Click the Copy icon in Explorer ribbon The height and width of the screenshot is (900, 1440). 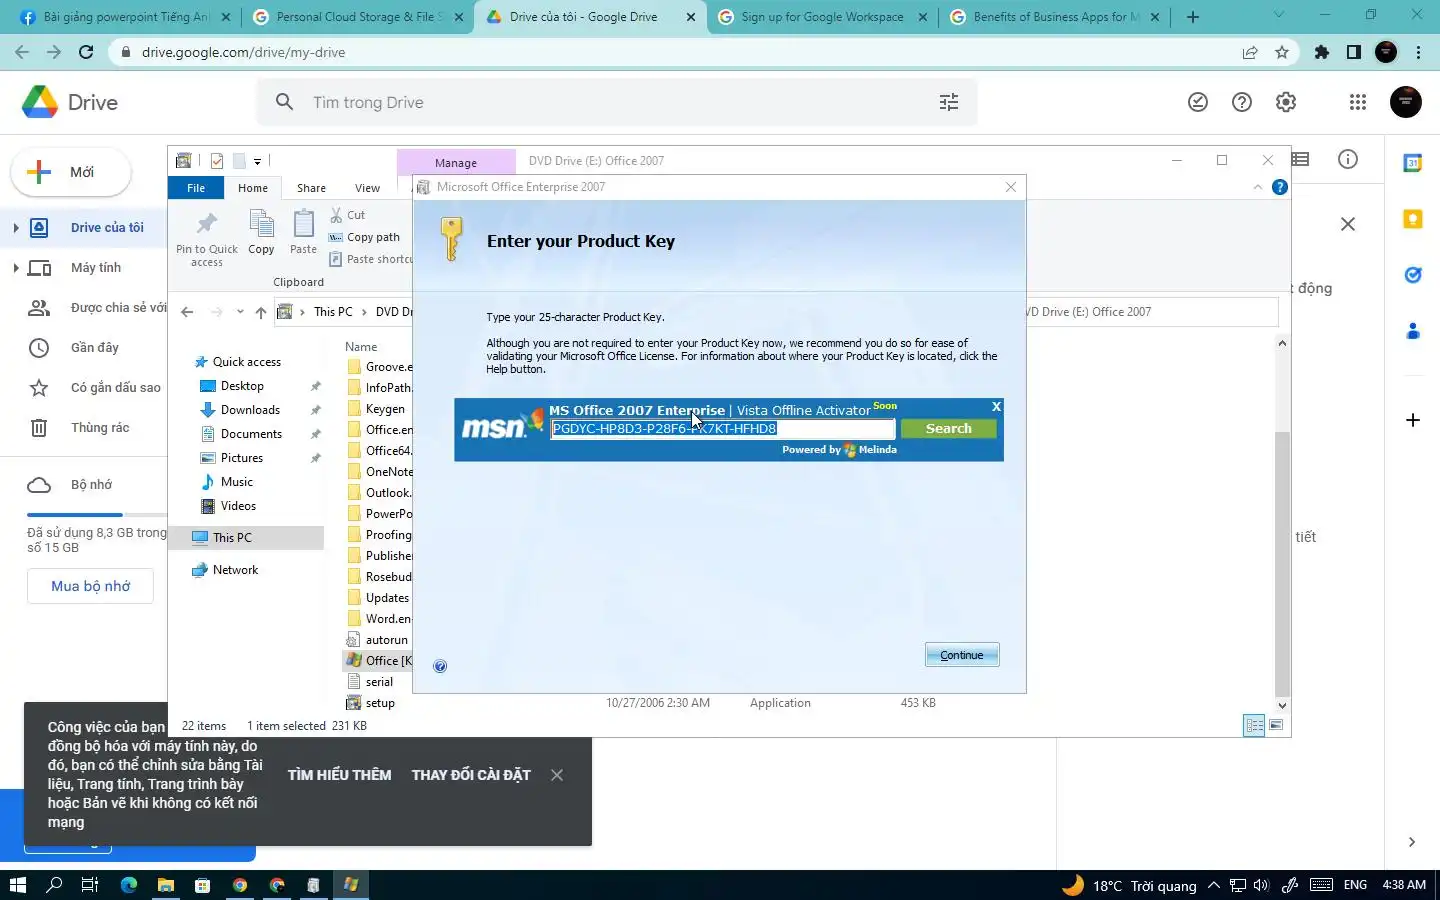[x=261, y=232]
